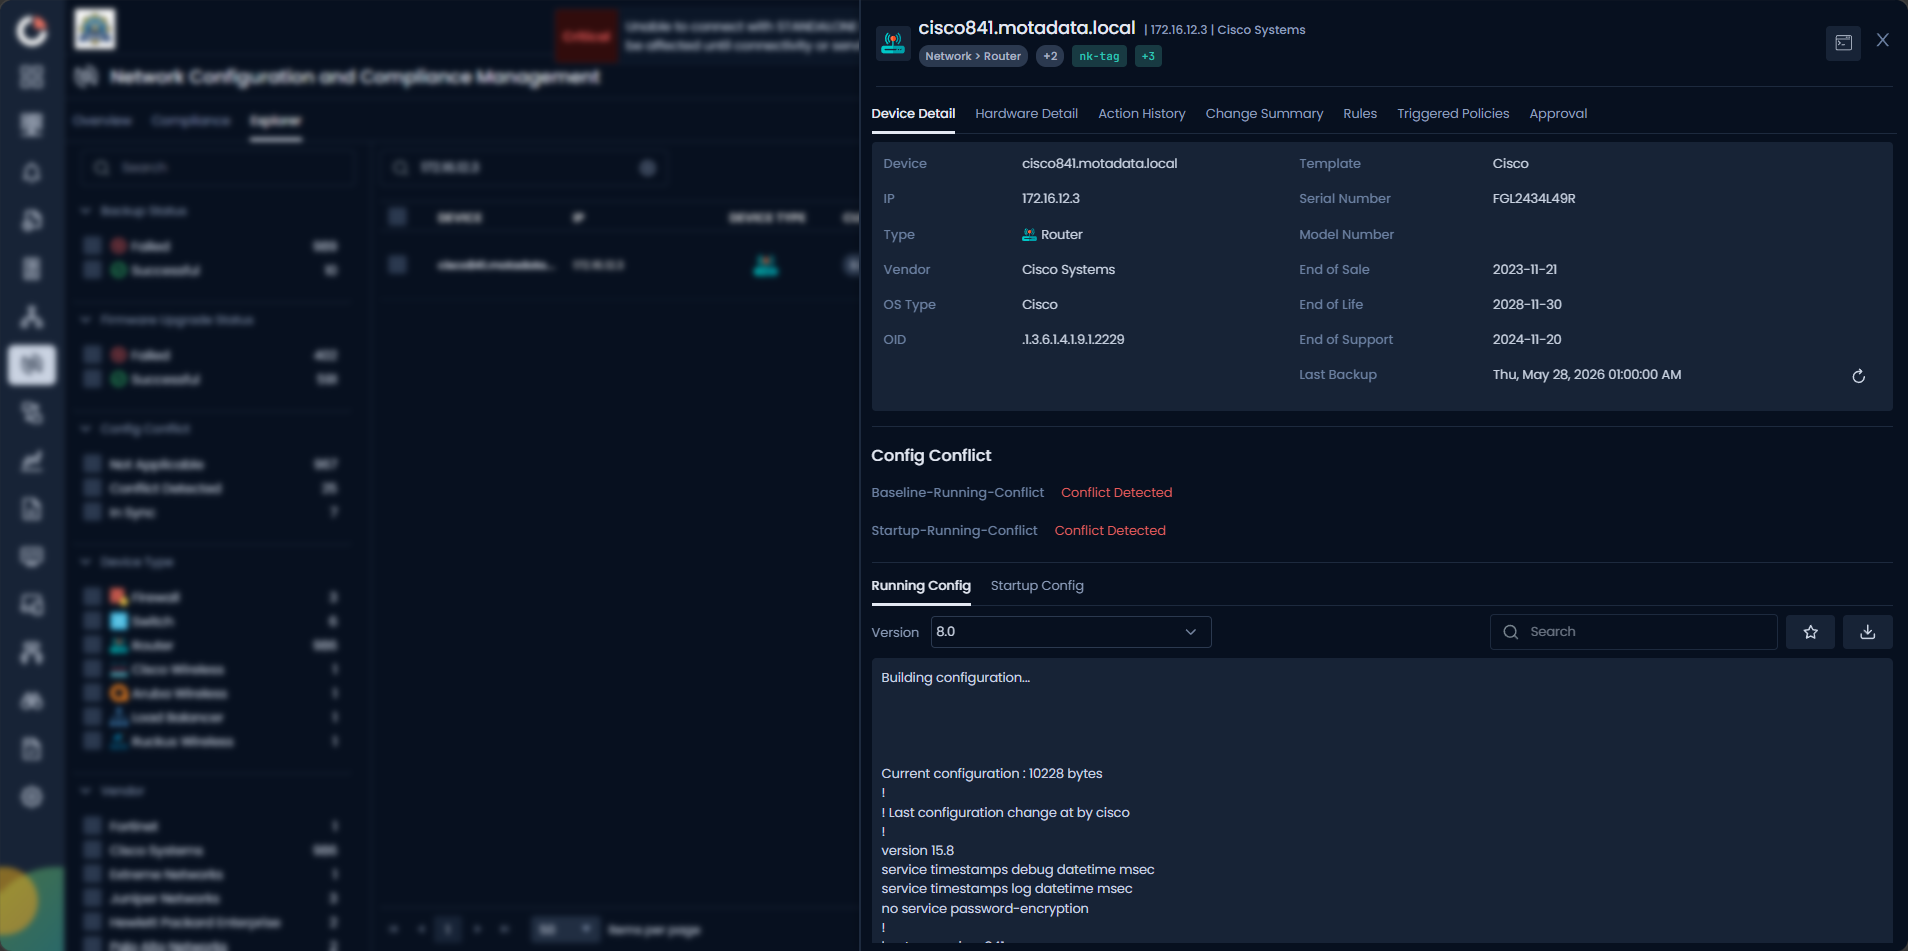Click the Router type icon
This screenshot has width=1908, height=951.
click(x=1029, y=235)
